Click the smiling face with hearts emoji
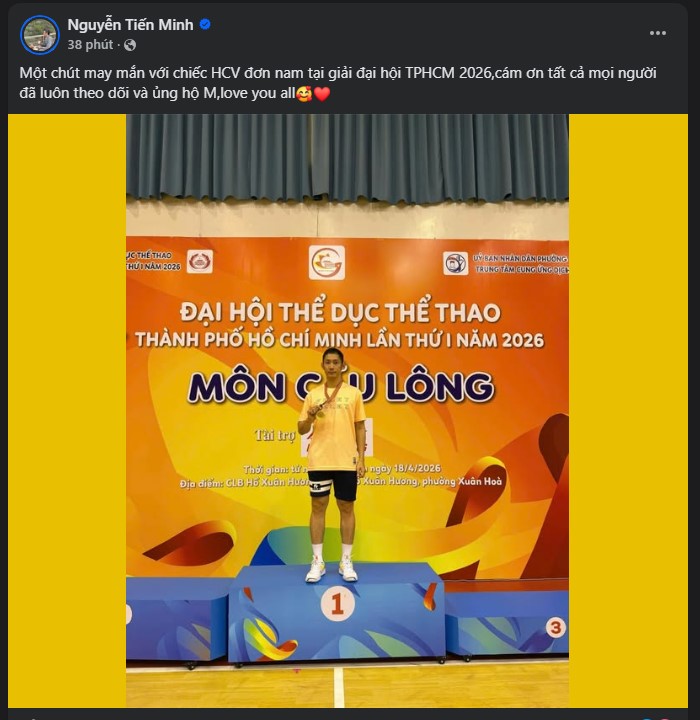This screenshot has width=700, height=720. [x=304, y=94]
